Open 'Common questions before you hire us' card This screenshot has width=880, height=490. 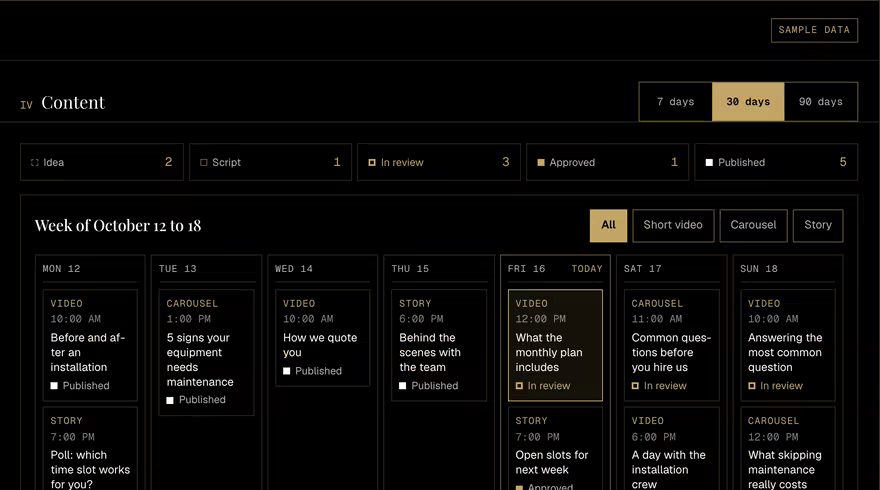point(671,345)
